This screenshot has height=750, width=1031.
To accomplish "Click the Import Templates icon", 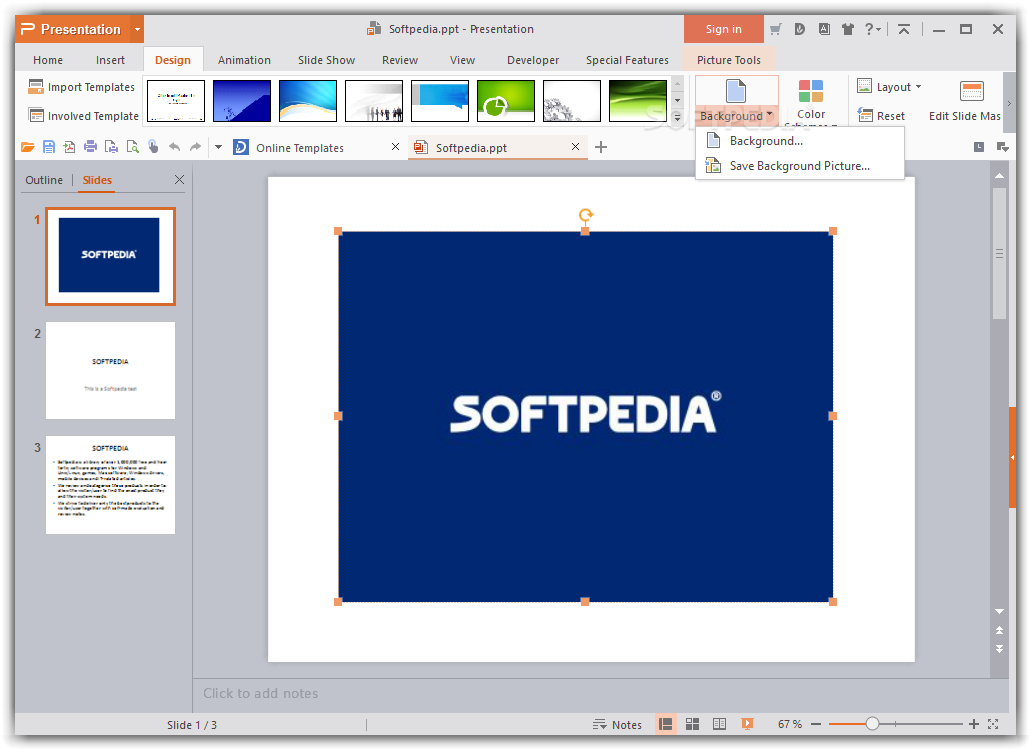I will (36, 87).
